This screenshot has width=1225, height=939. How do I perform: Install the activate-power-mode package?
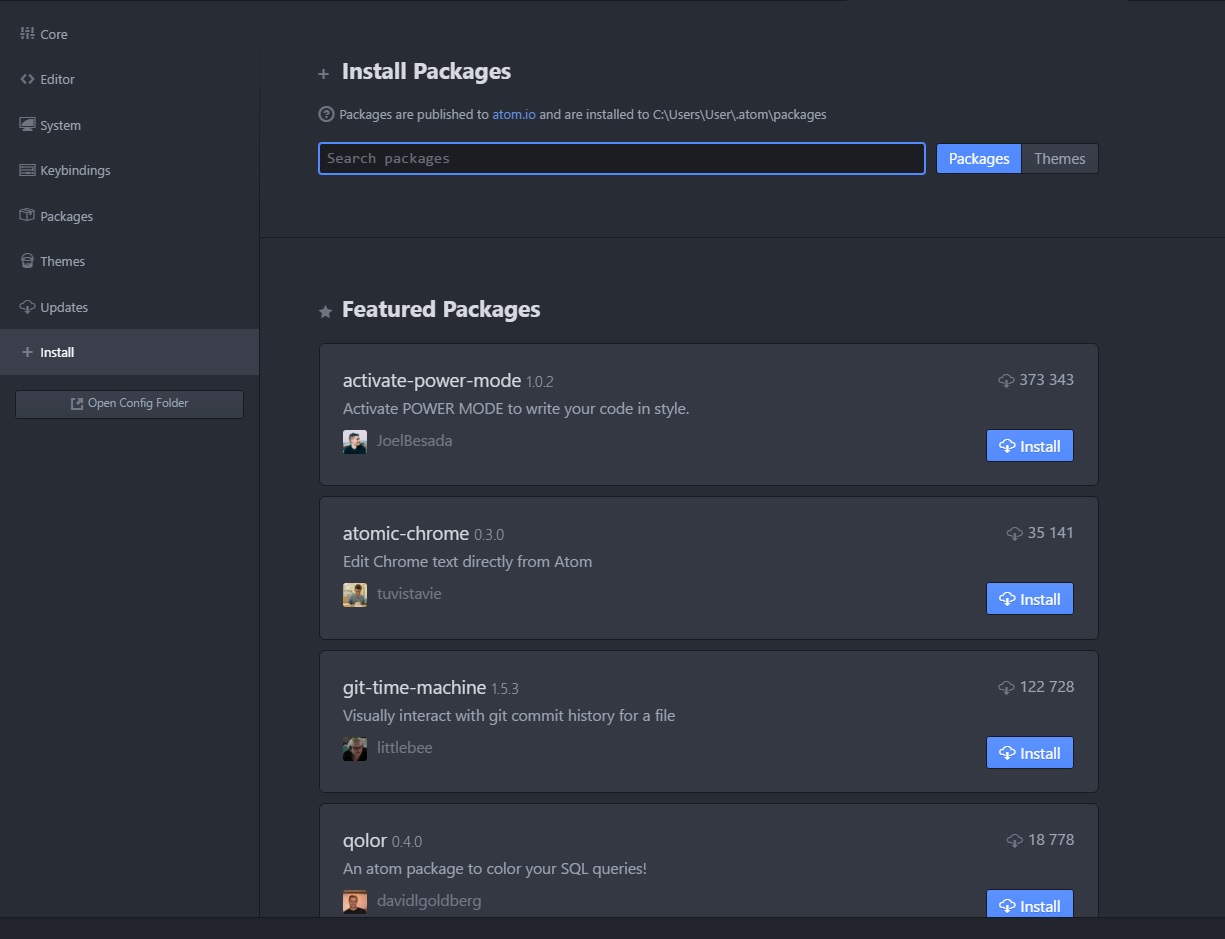tap(1029, 446)
